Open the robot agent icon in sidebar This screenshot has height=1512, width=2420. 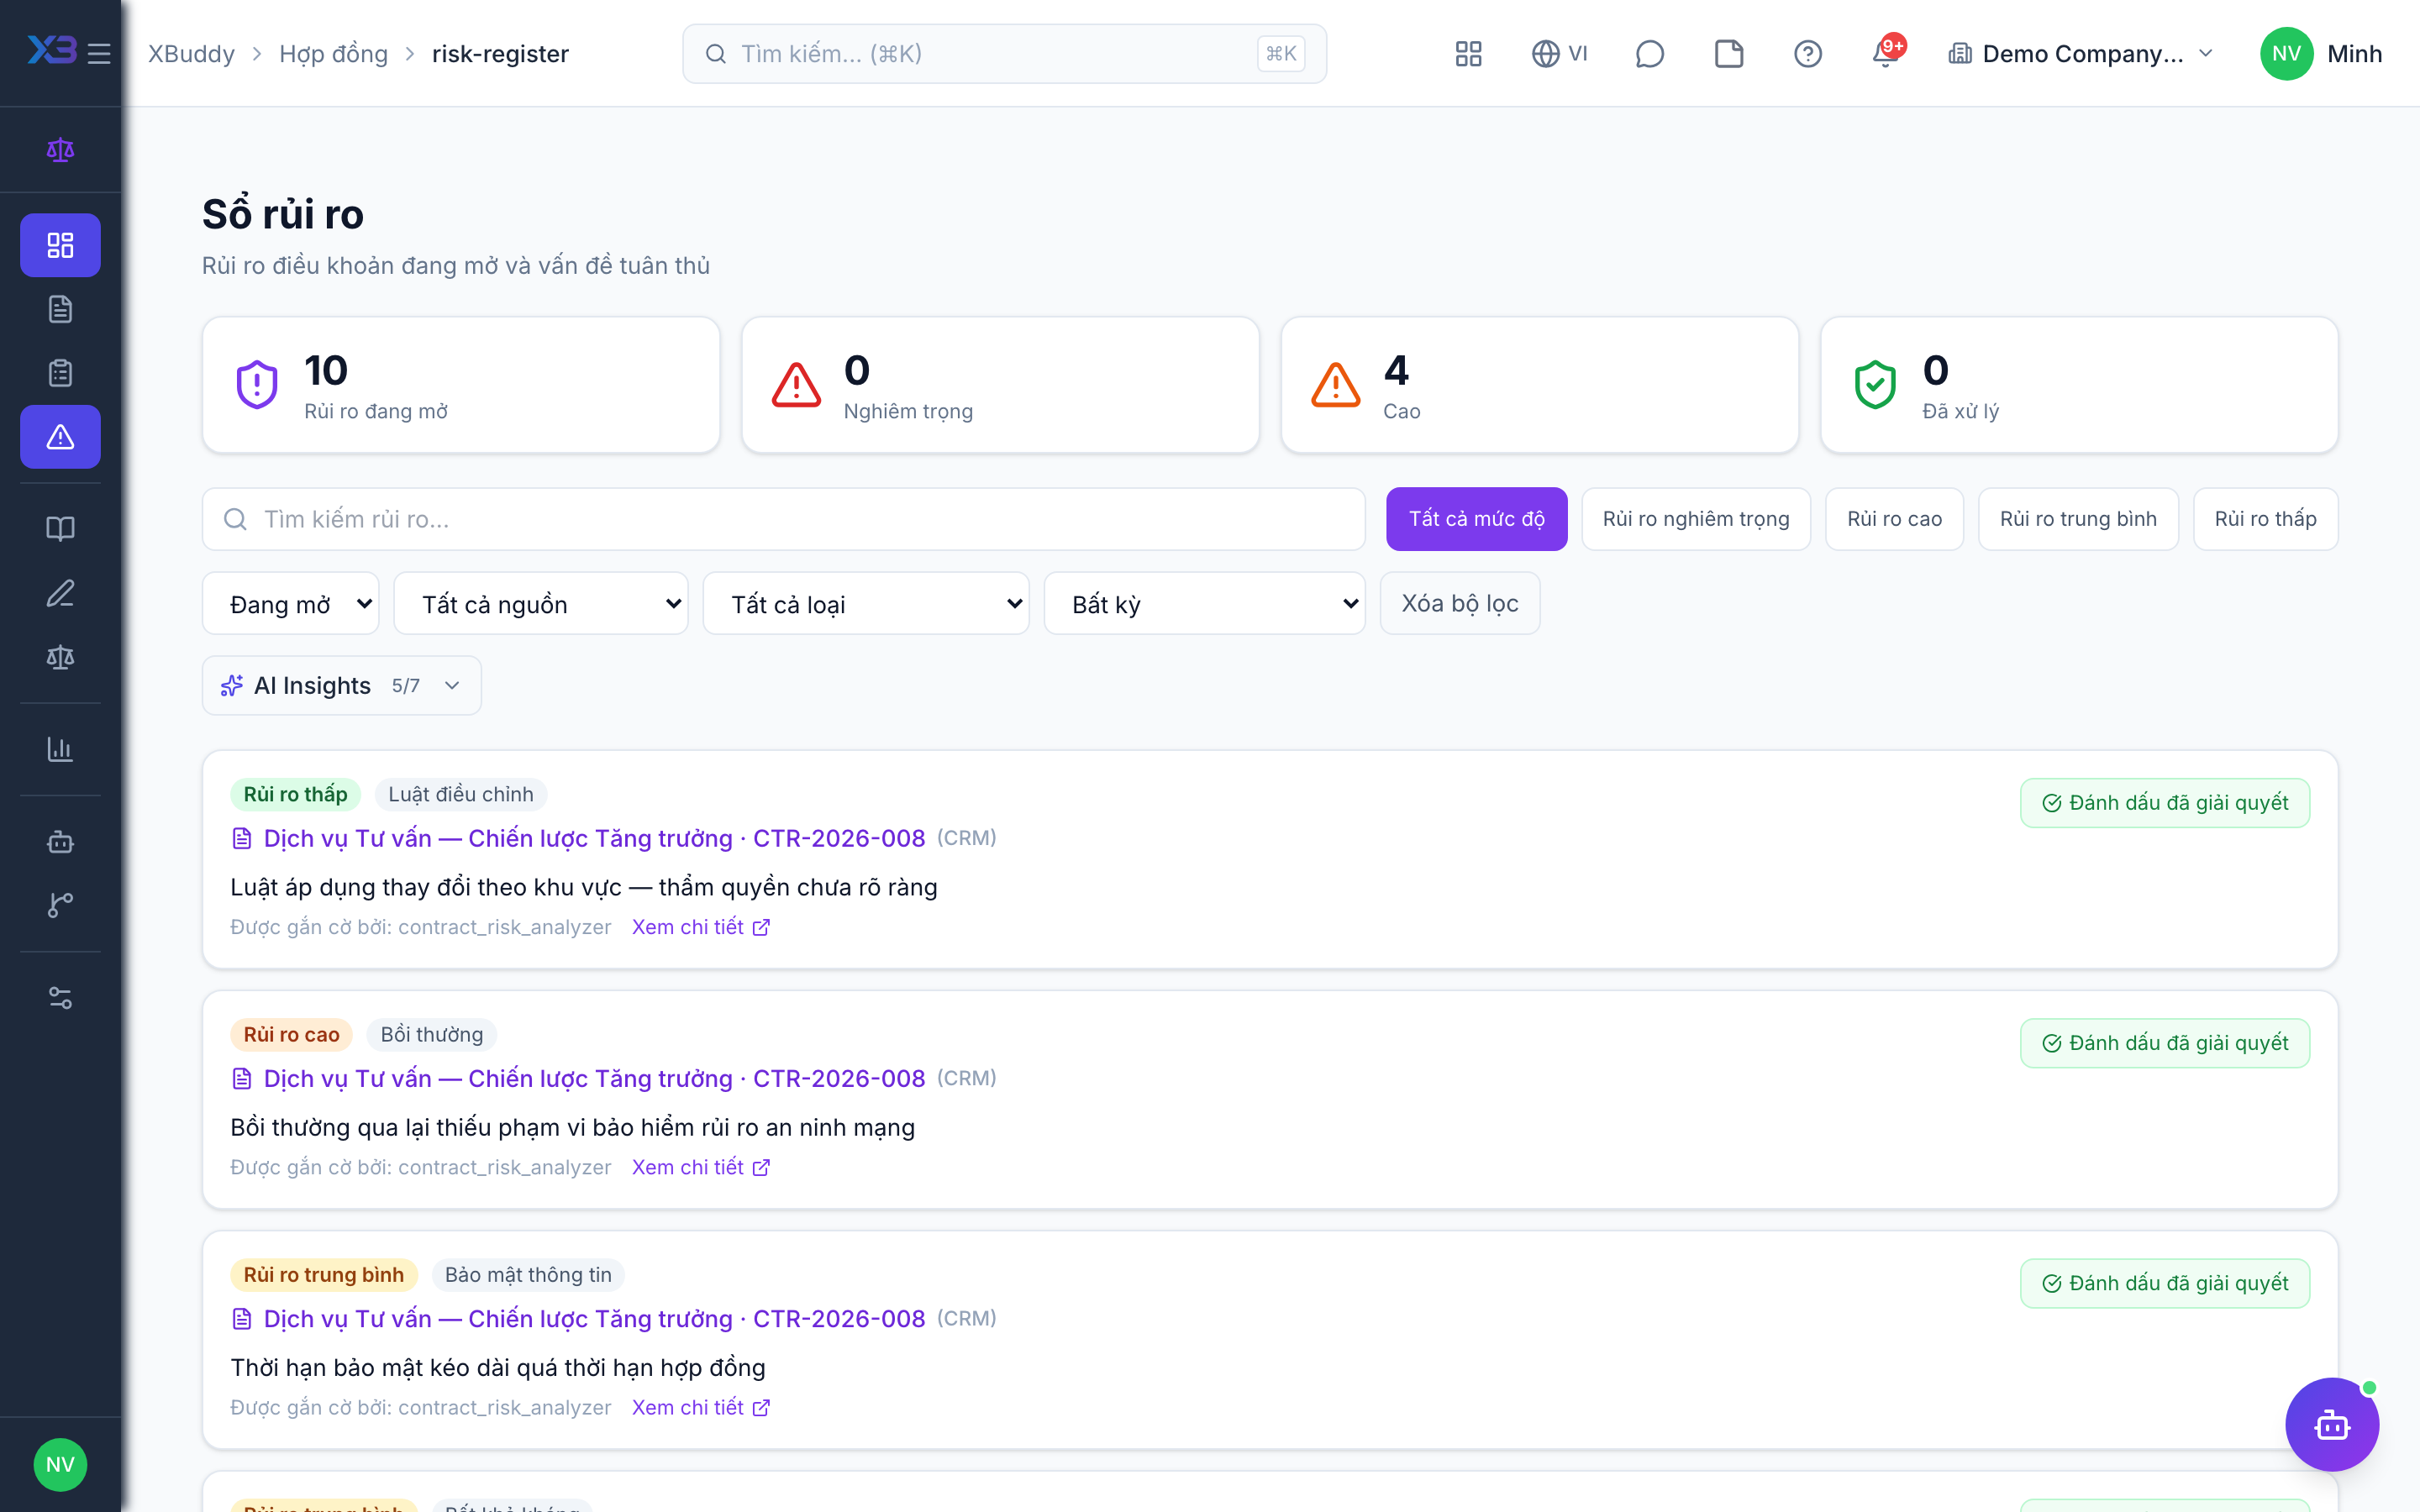60,841
